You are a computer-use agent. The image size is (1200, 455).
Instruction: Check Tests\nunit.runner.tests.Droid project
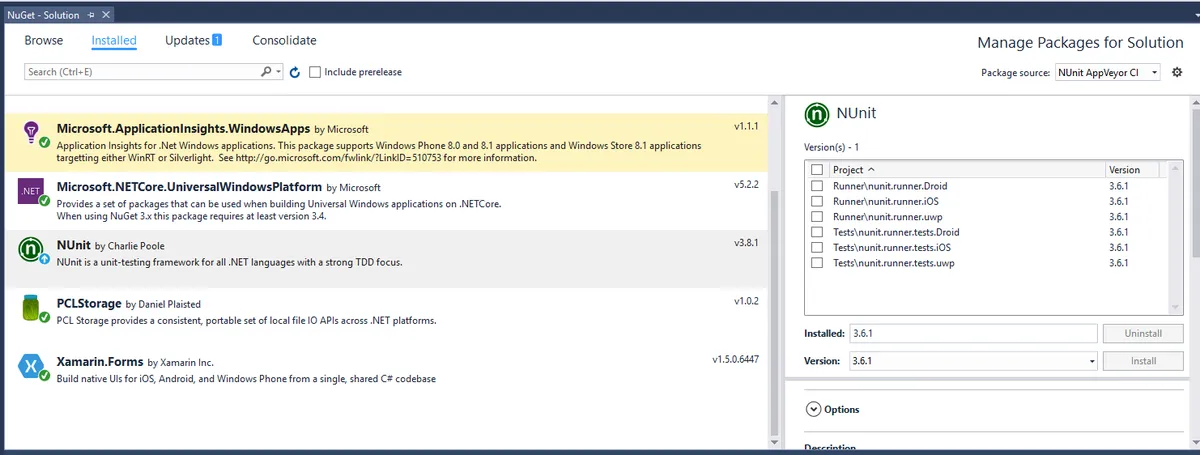click(x=817, y=232)
